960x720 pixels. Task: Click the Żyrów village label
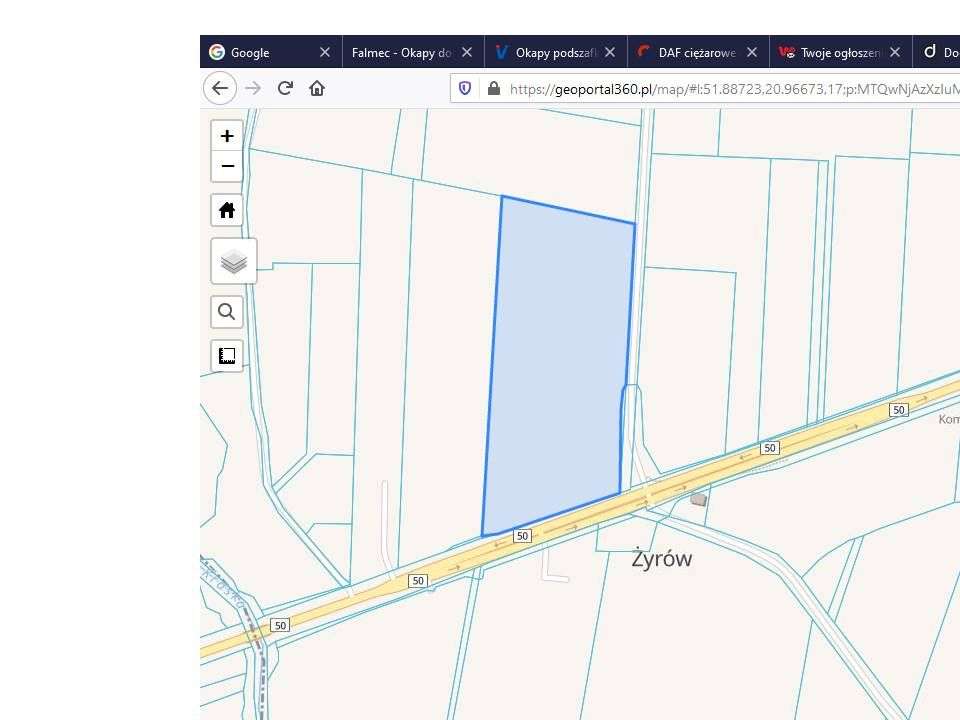662,558
